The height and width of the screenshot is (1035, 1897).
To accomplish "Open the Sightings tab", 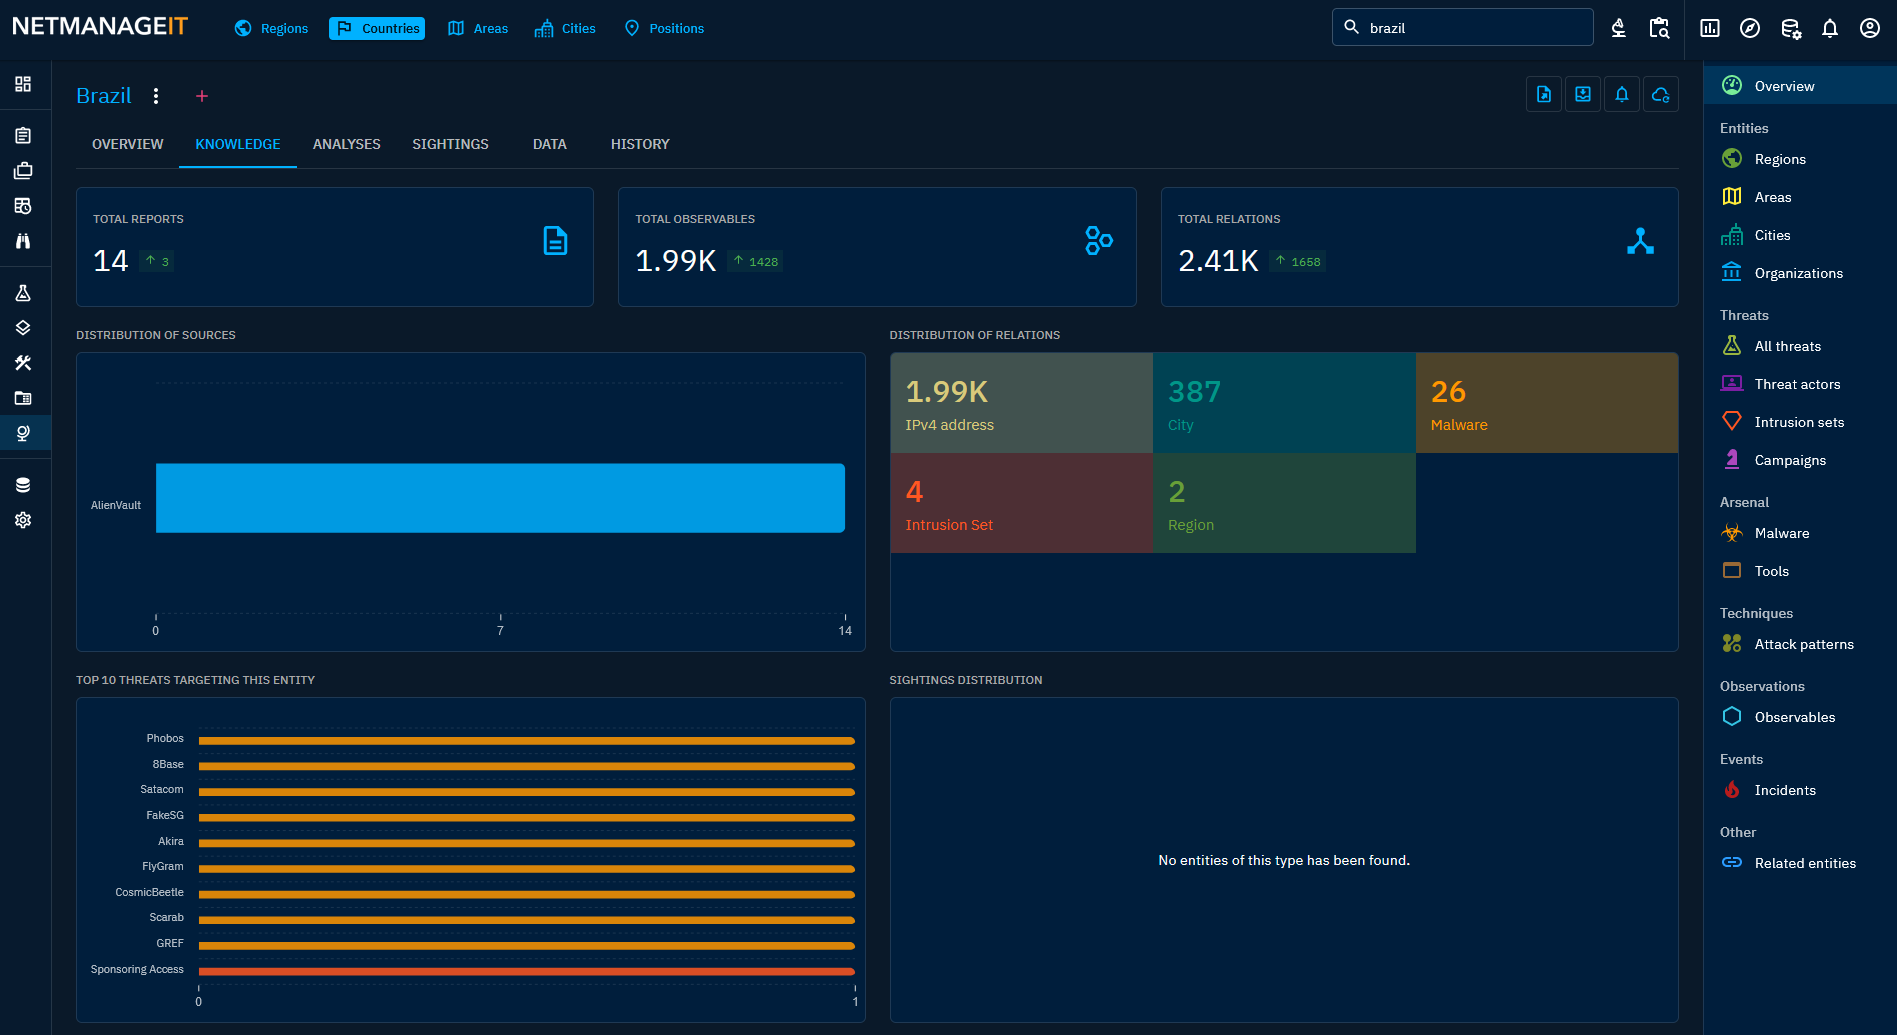I will pos(450,144).
